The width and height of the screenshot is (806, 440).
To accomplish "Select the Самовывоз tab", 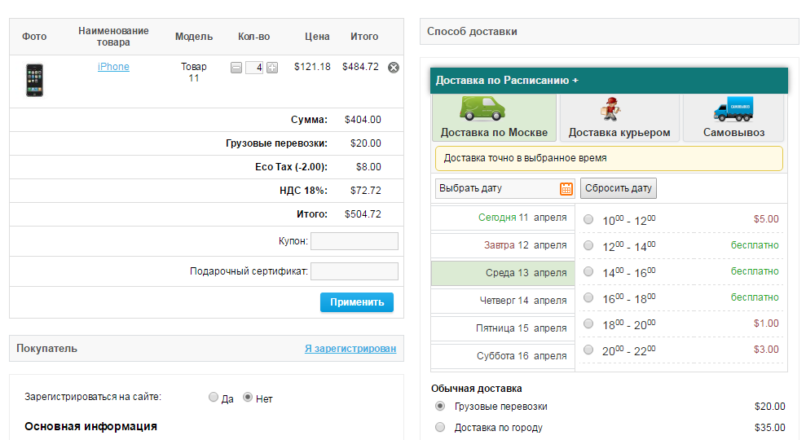I will coord(734,118).
